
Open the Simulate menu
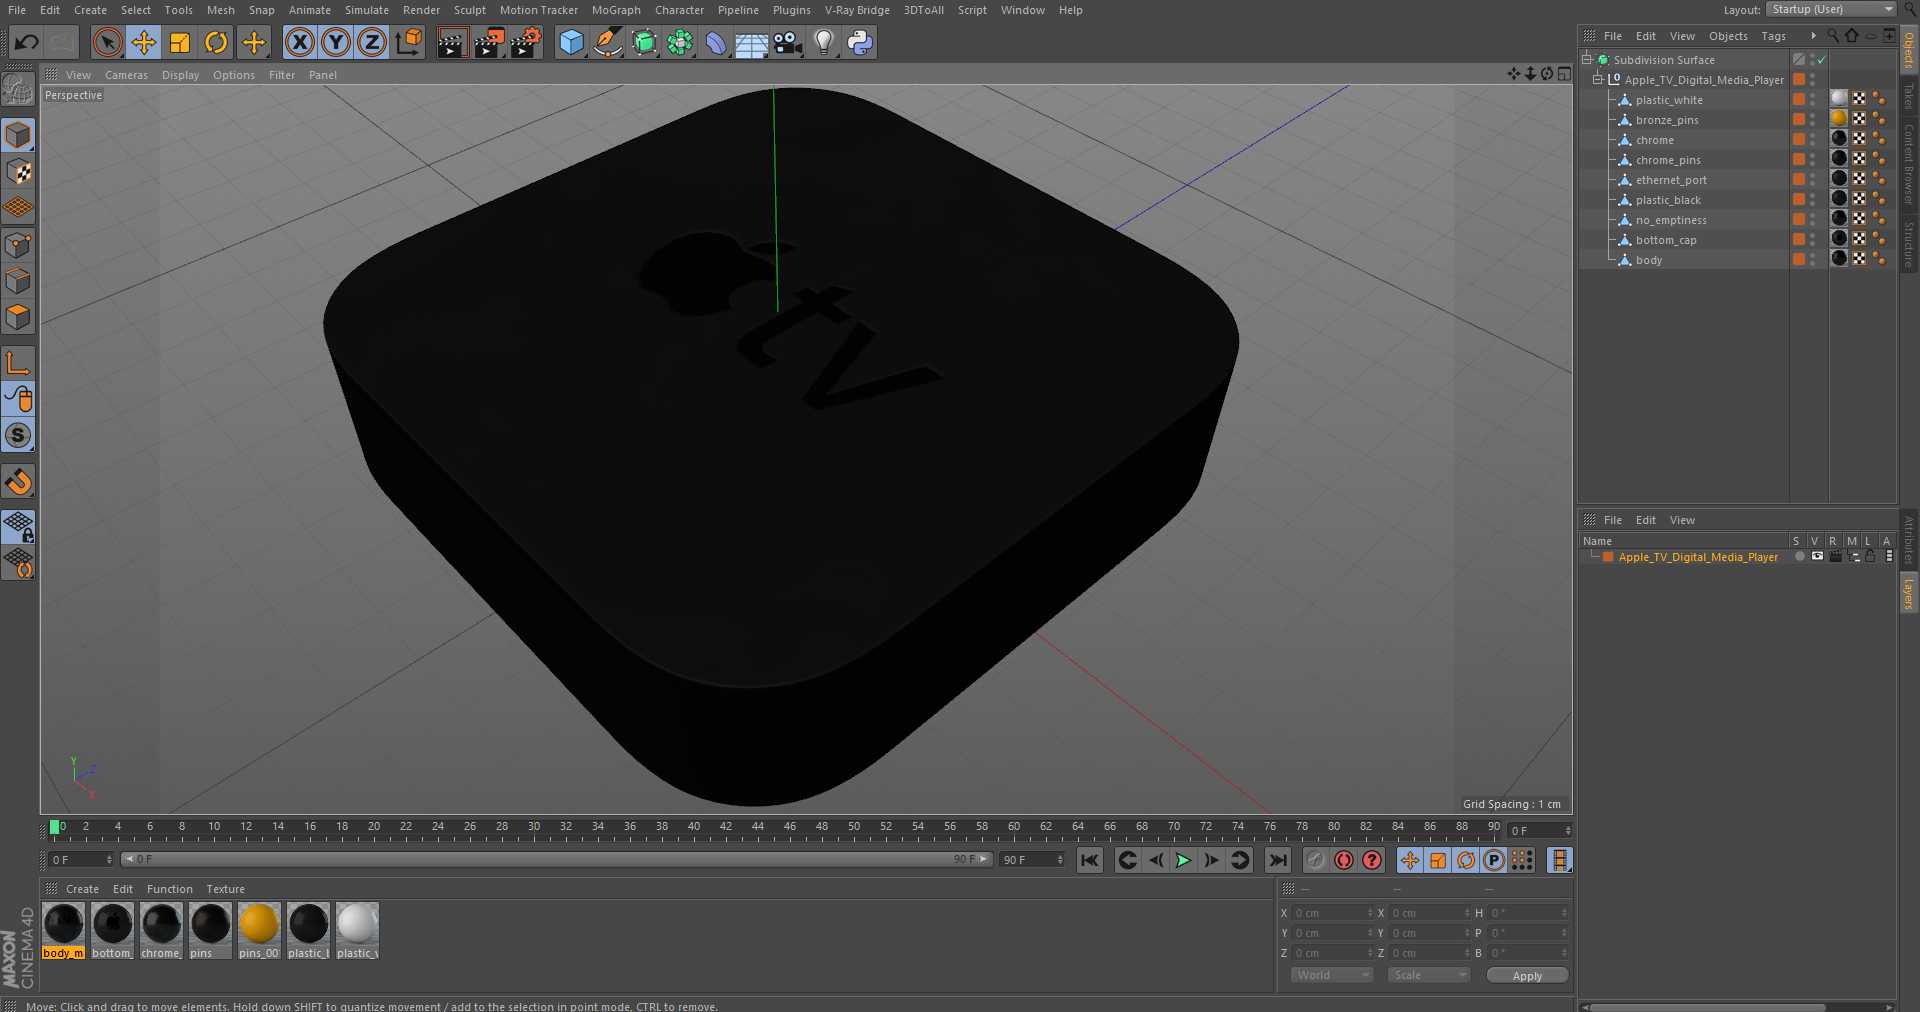[x=367, y=10]
